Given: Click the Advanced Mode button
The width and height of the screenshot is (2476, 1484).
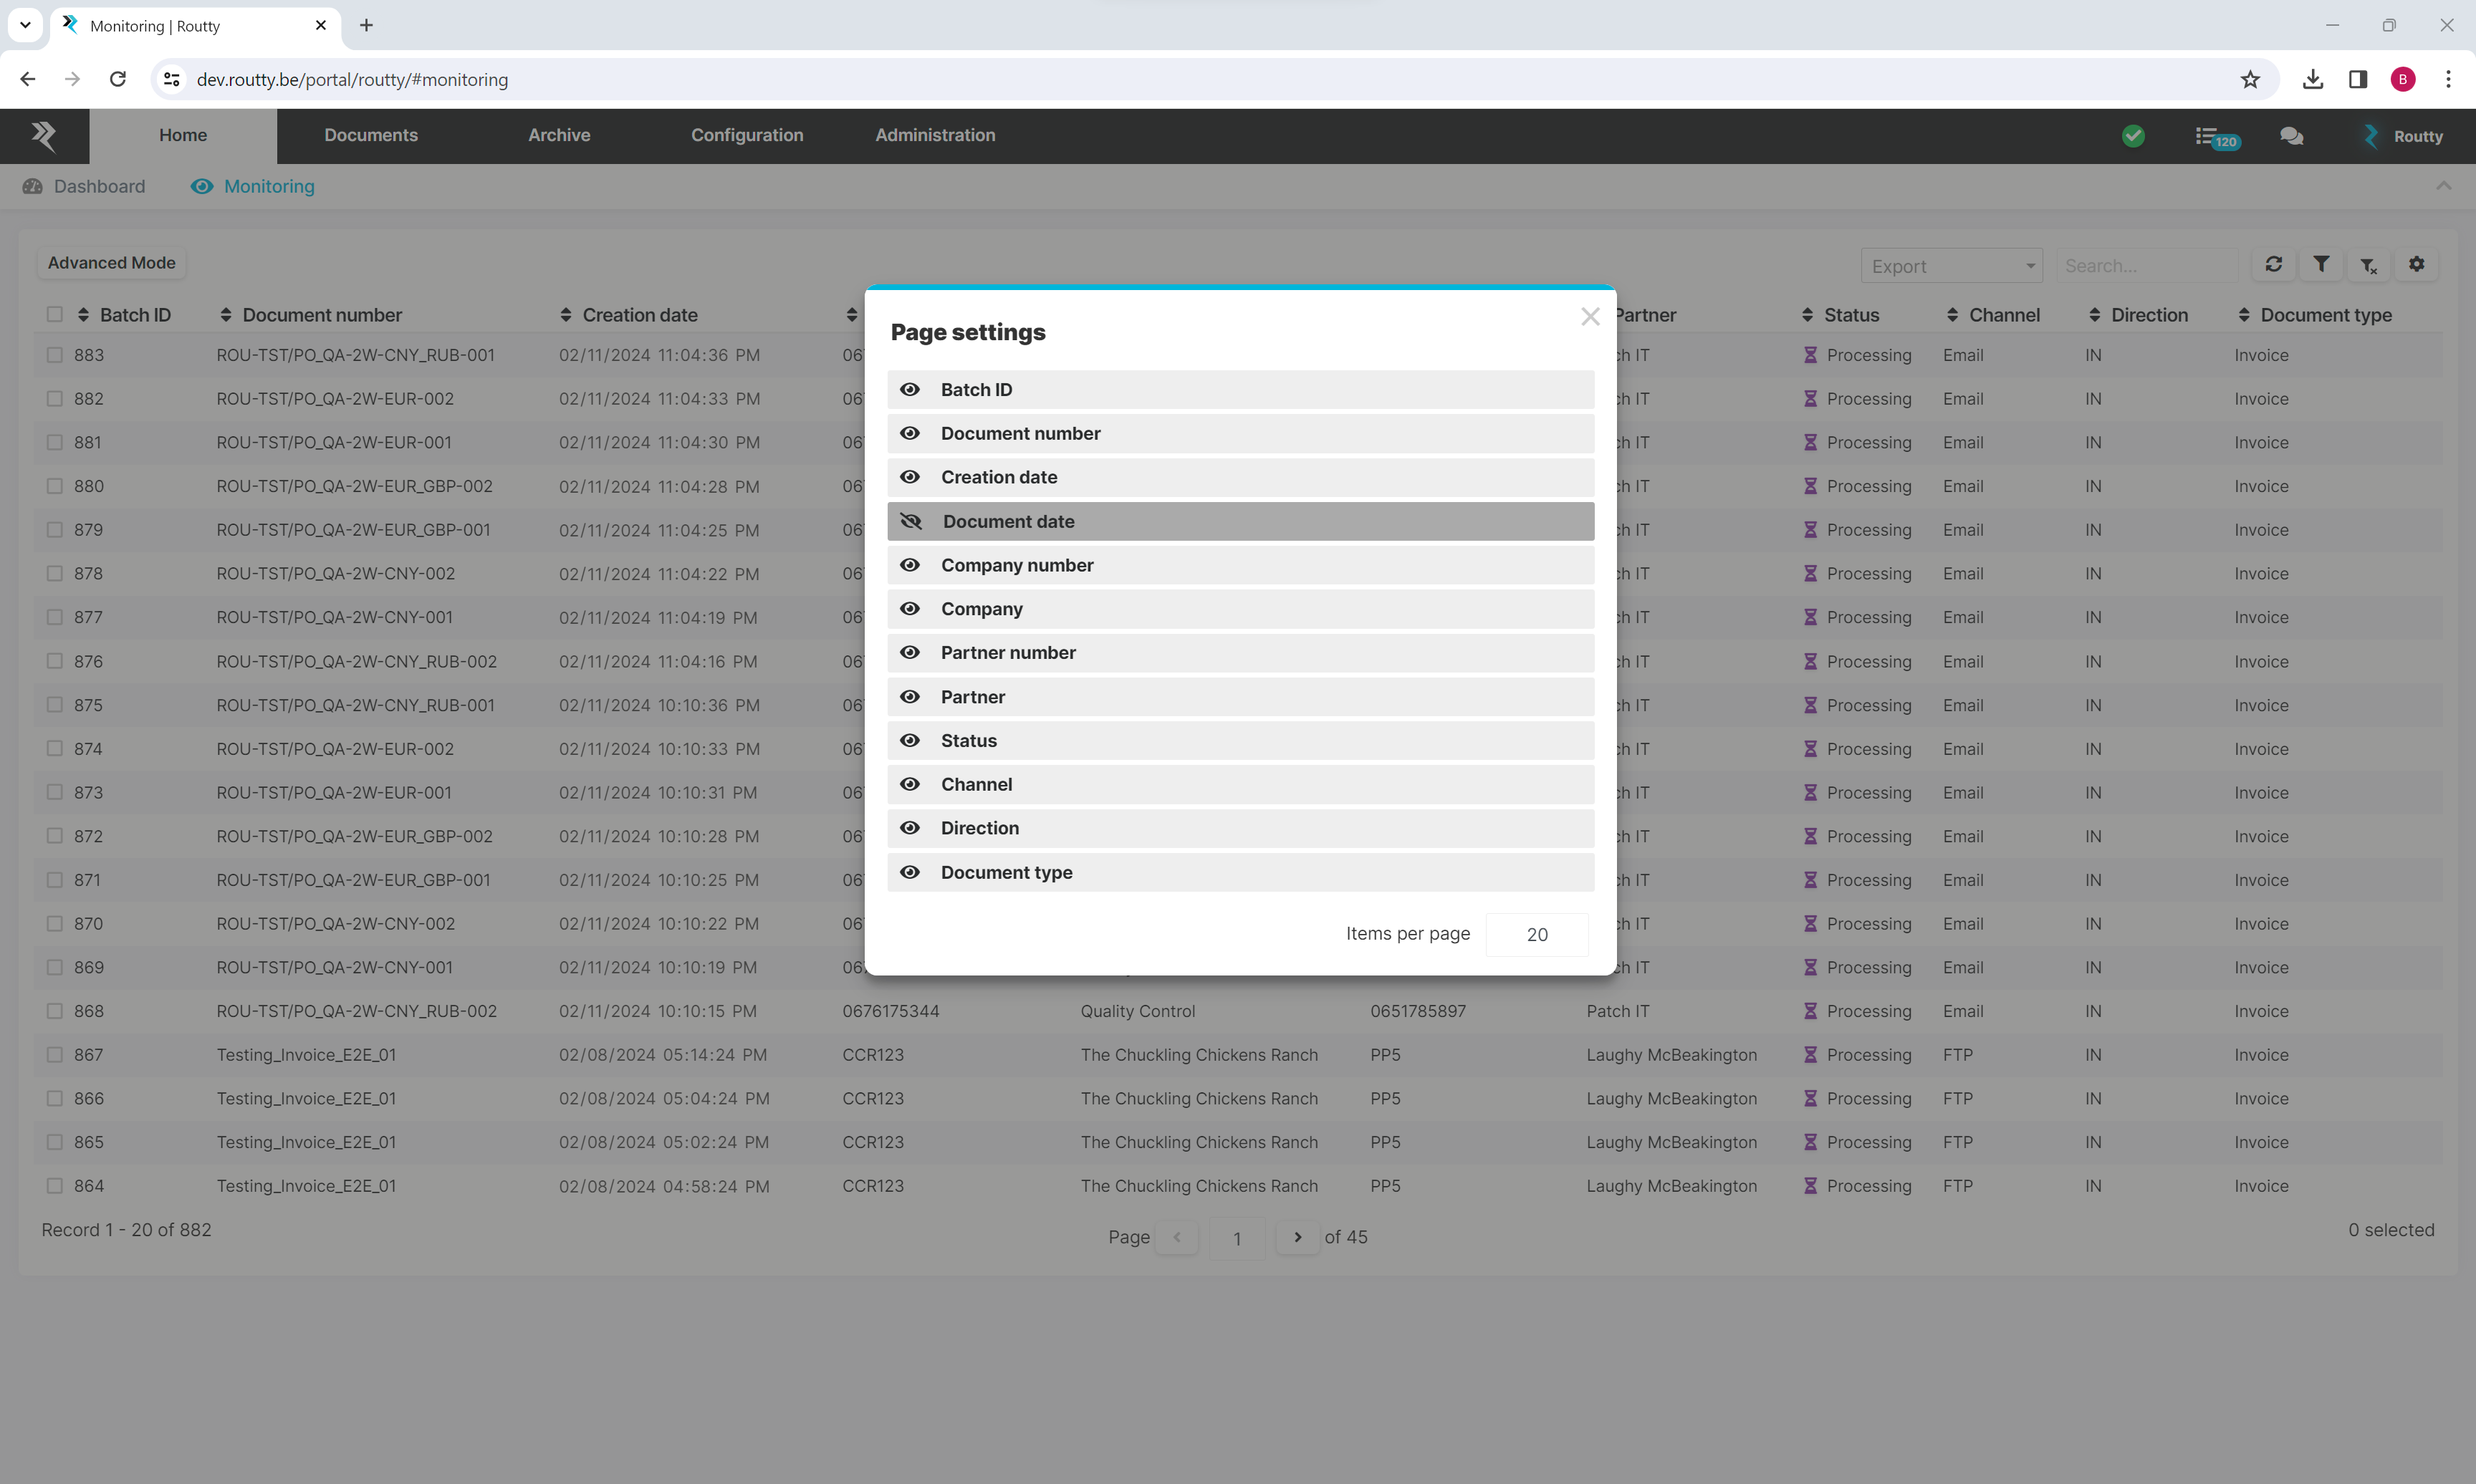Looking at the screenshot, I should click(x=112, y=263).
